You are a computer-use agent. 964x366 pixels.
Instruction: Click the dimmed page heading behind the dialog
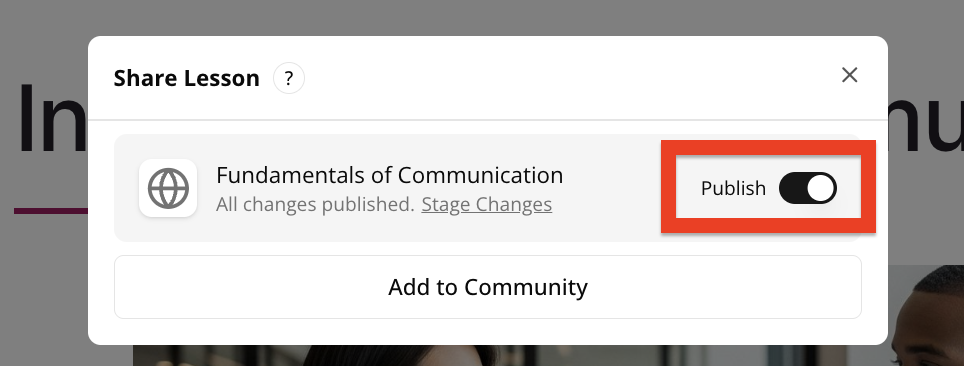[x=52, y=119]
